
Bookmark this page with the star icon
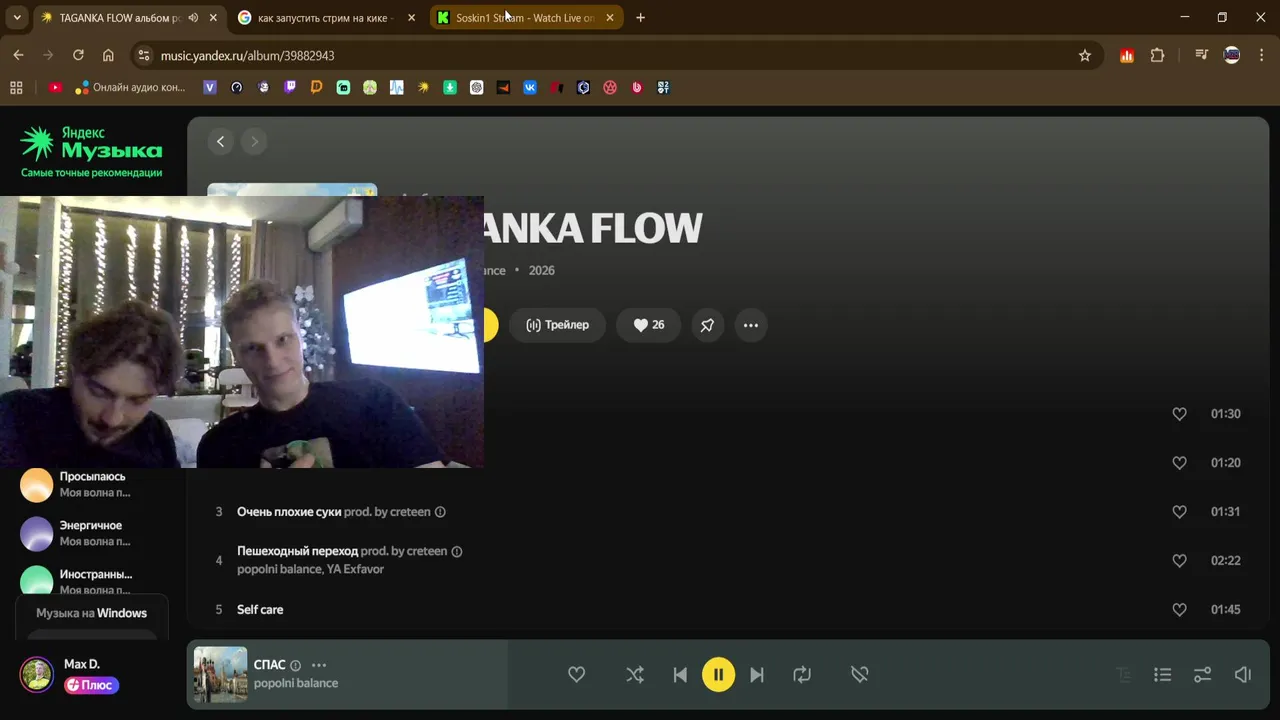[1085, 56]
